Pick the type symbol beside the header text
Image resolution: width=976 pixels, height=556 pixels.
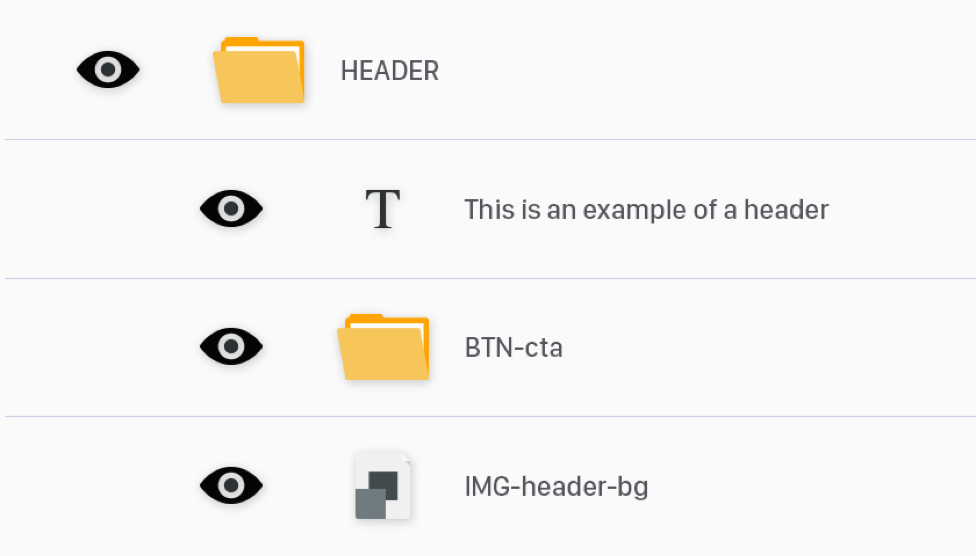coord(382,209)
